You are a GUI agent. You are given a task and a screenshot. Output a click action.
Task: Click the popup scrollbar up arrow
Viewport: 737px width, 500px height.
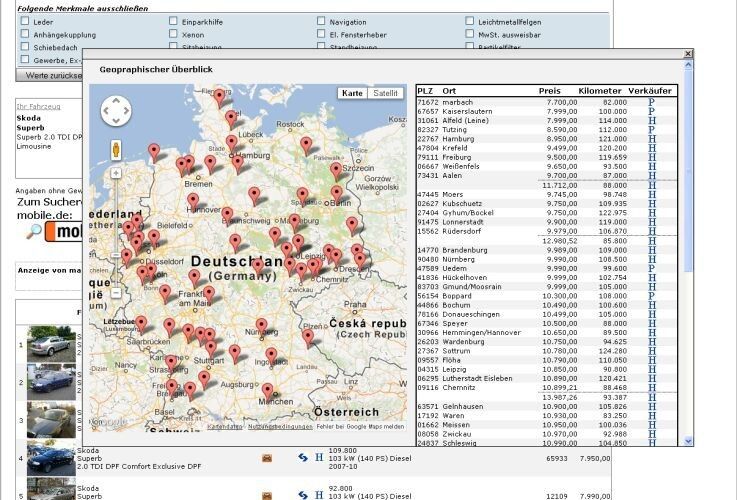pyautogui.click(x=689, y=65)
